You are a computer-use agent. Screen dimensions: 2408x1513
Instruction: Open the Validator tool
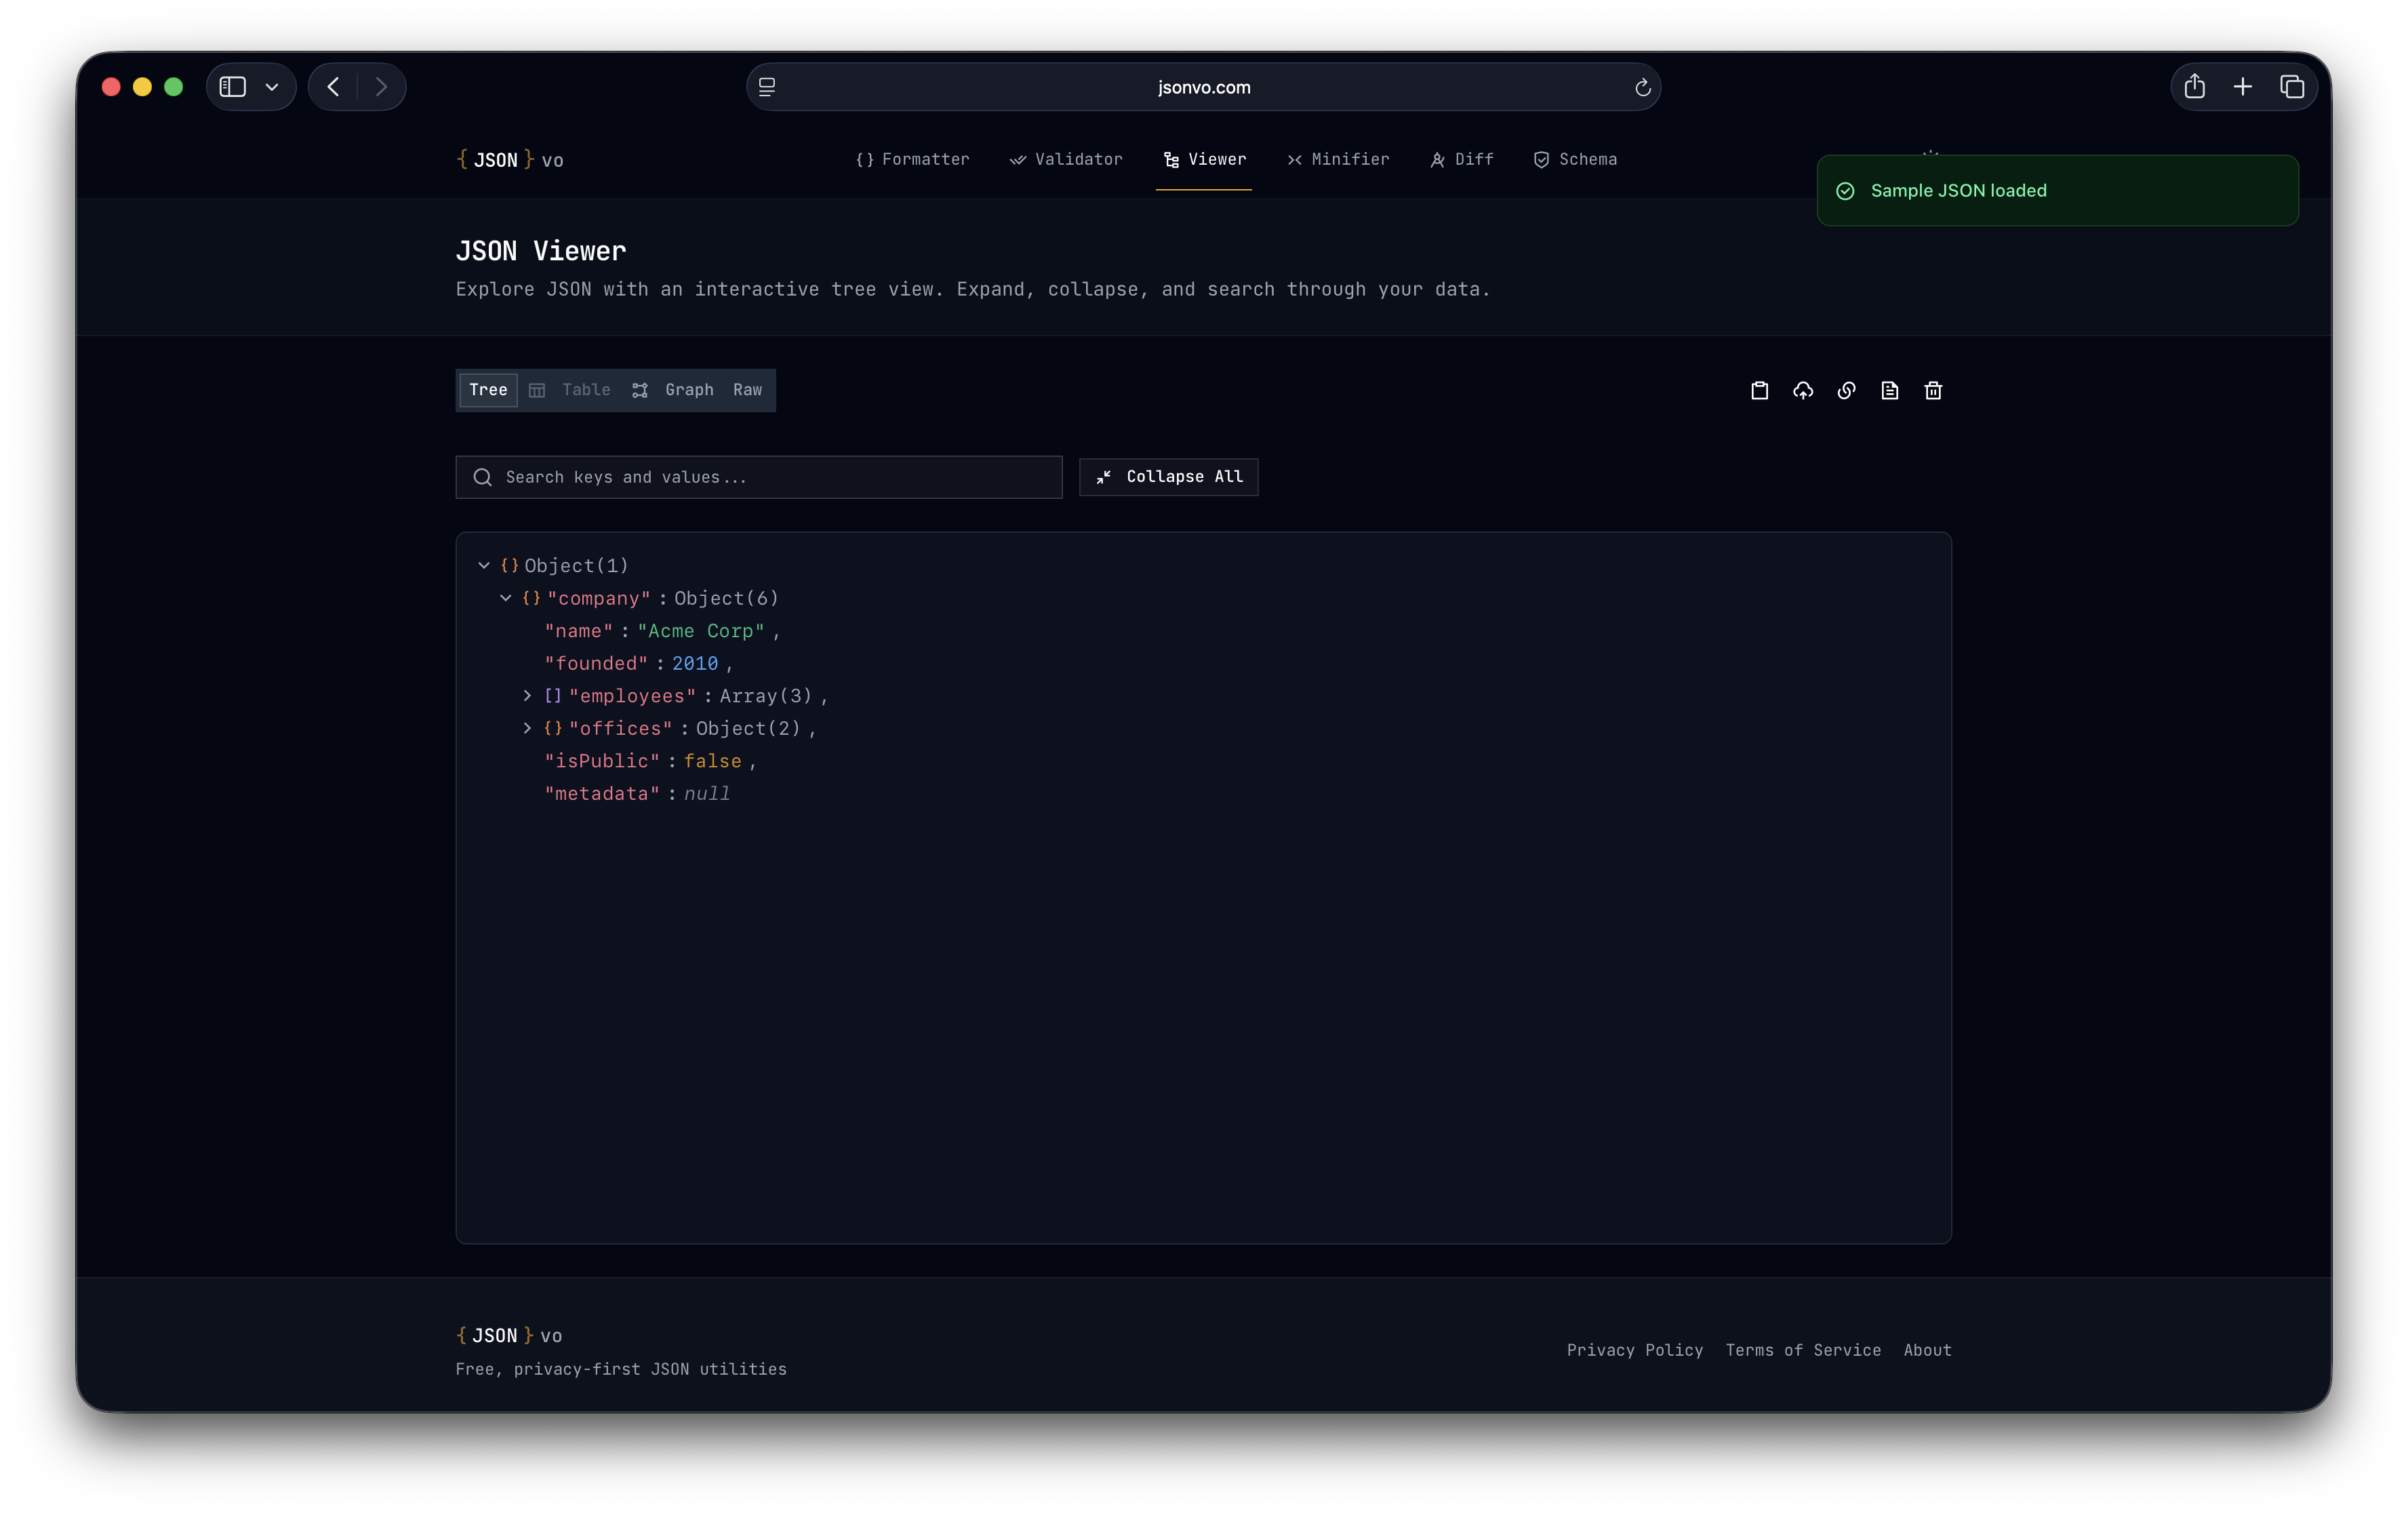pos(1066,159)
